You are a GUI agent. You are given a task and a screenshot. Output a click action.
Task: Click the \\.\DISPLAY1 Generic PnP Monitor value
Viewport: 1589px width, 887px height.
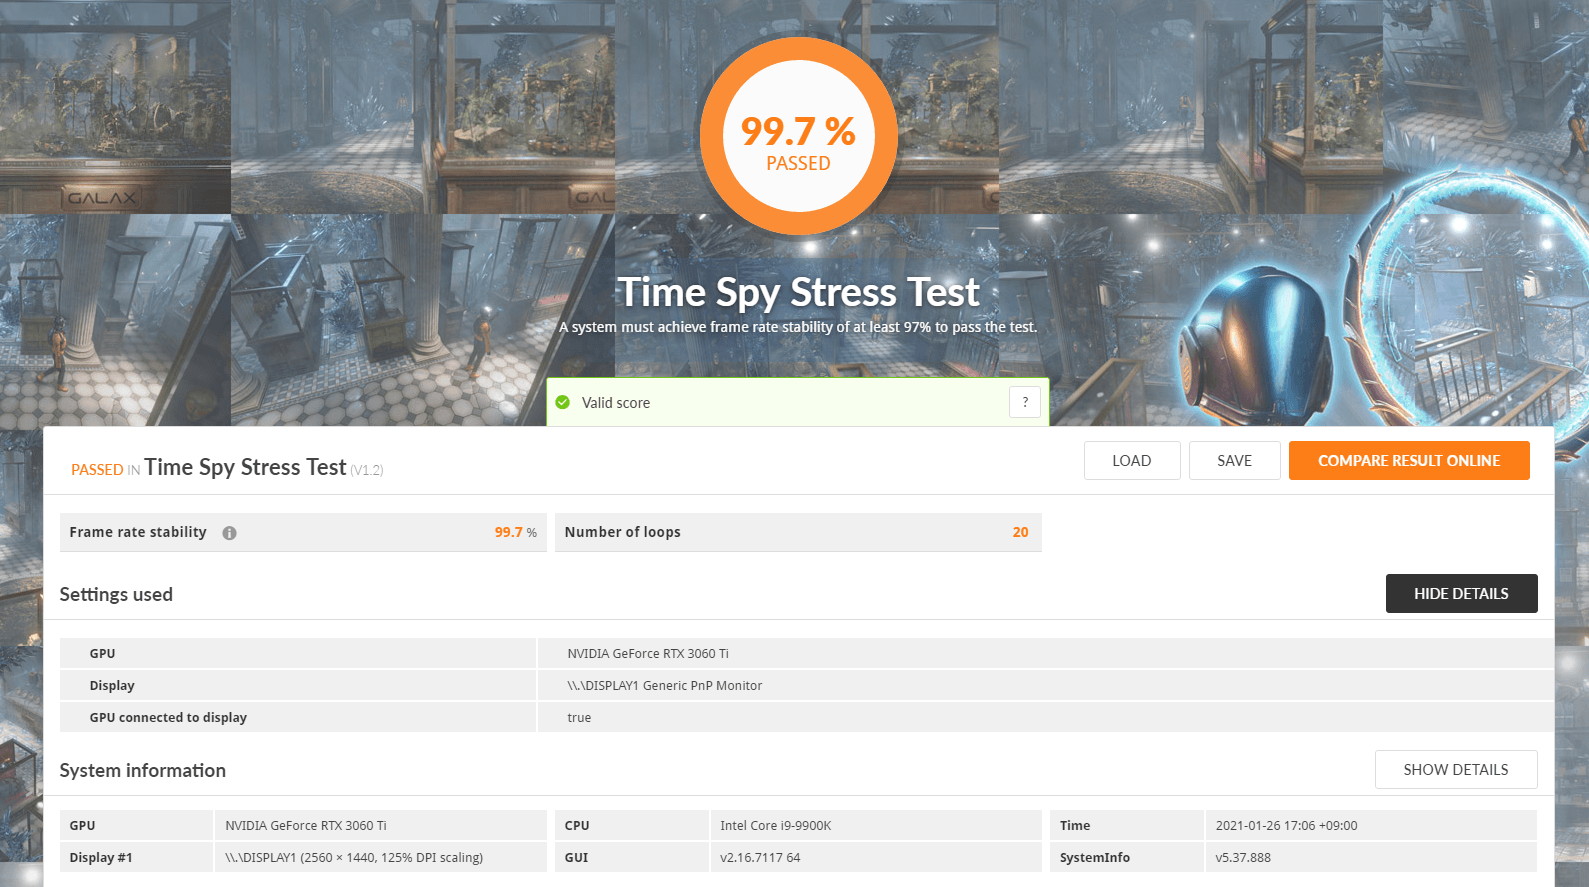pyautogui.click(x=664, y=686)
